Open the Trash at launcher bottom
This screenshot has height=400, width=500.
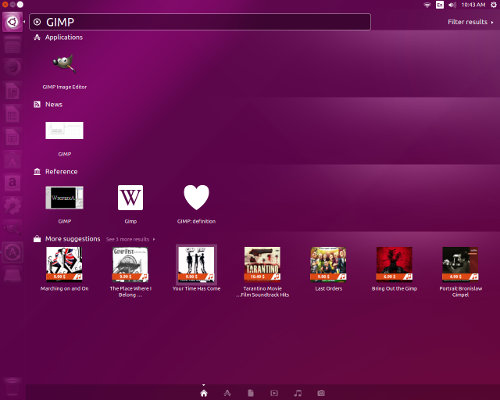click(12, 387)
